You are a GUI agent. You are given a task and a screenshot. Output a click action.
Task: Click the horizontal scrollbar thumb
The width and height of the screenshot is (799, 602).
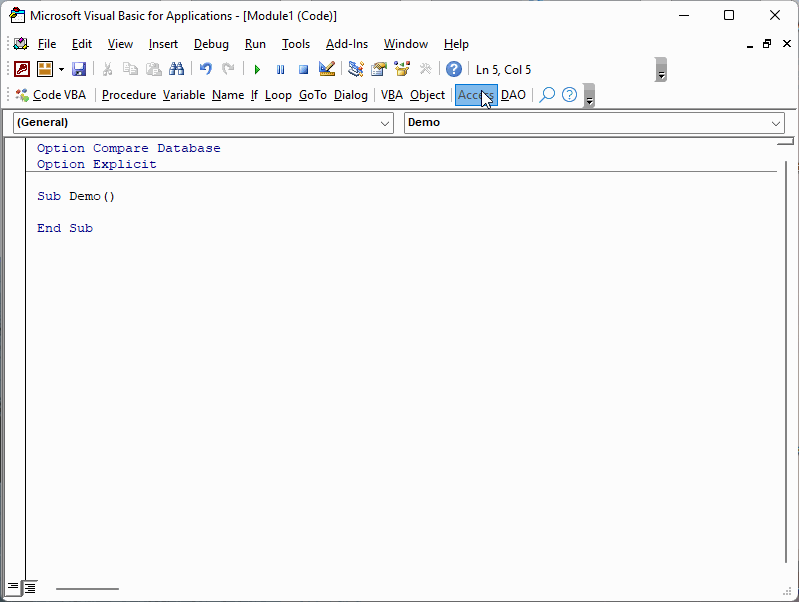tap(87, 589)
